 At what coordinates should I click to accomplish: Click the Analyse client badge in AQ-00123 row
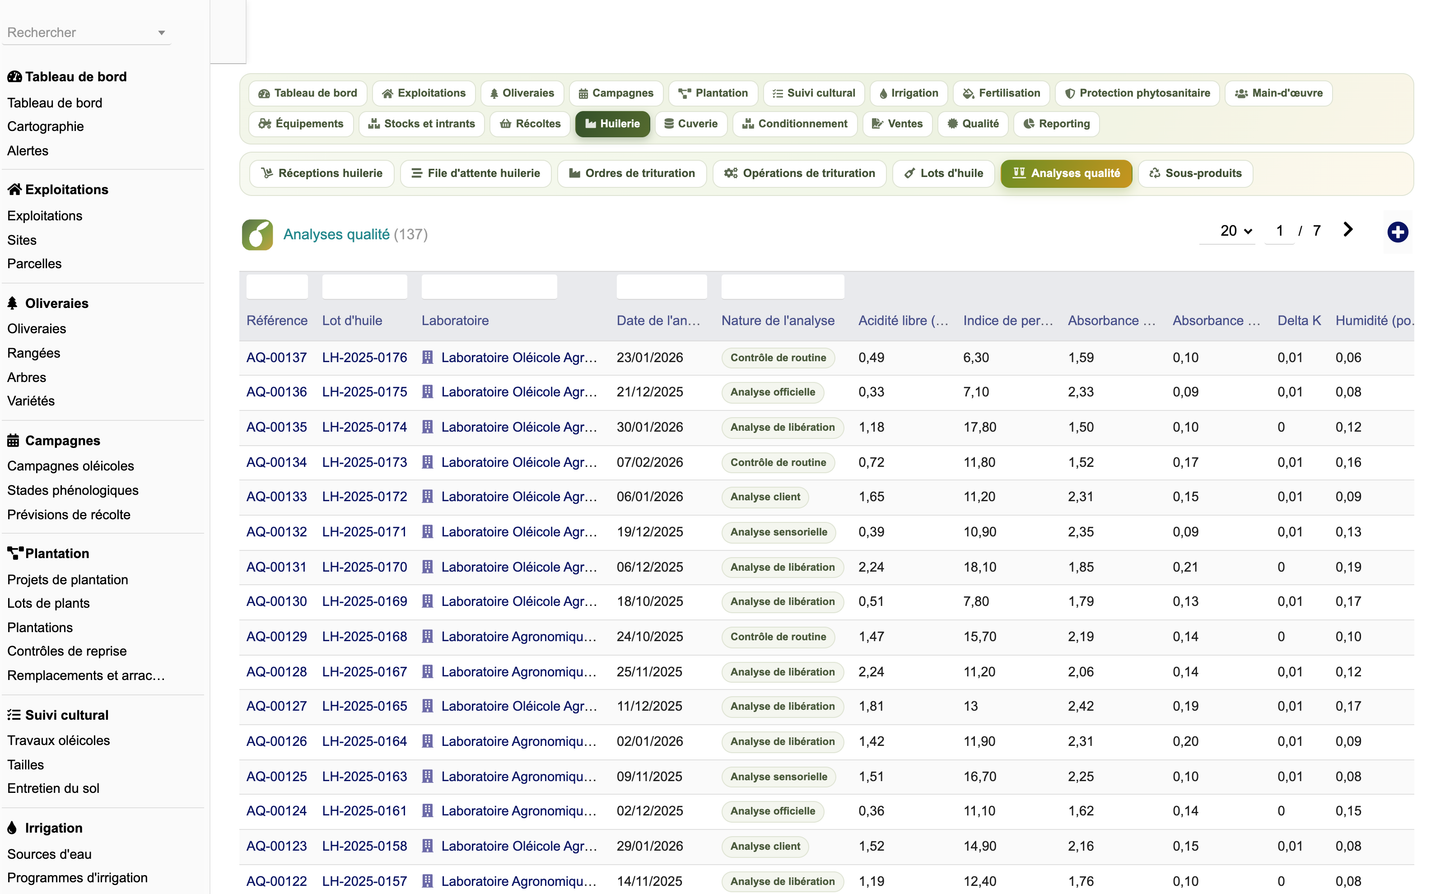[x=766, y=846]
